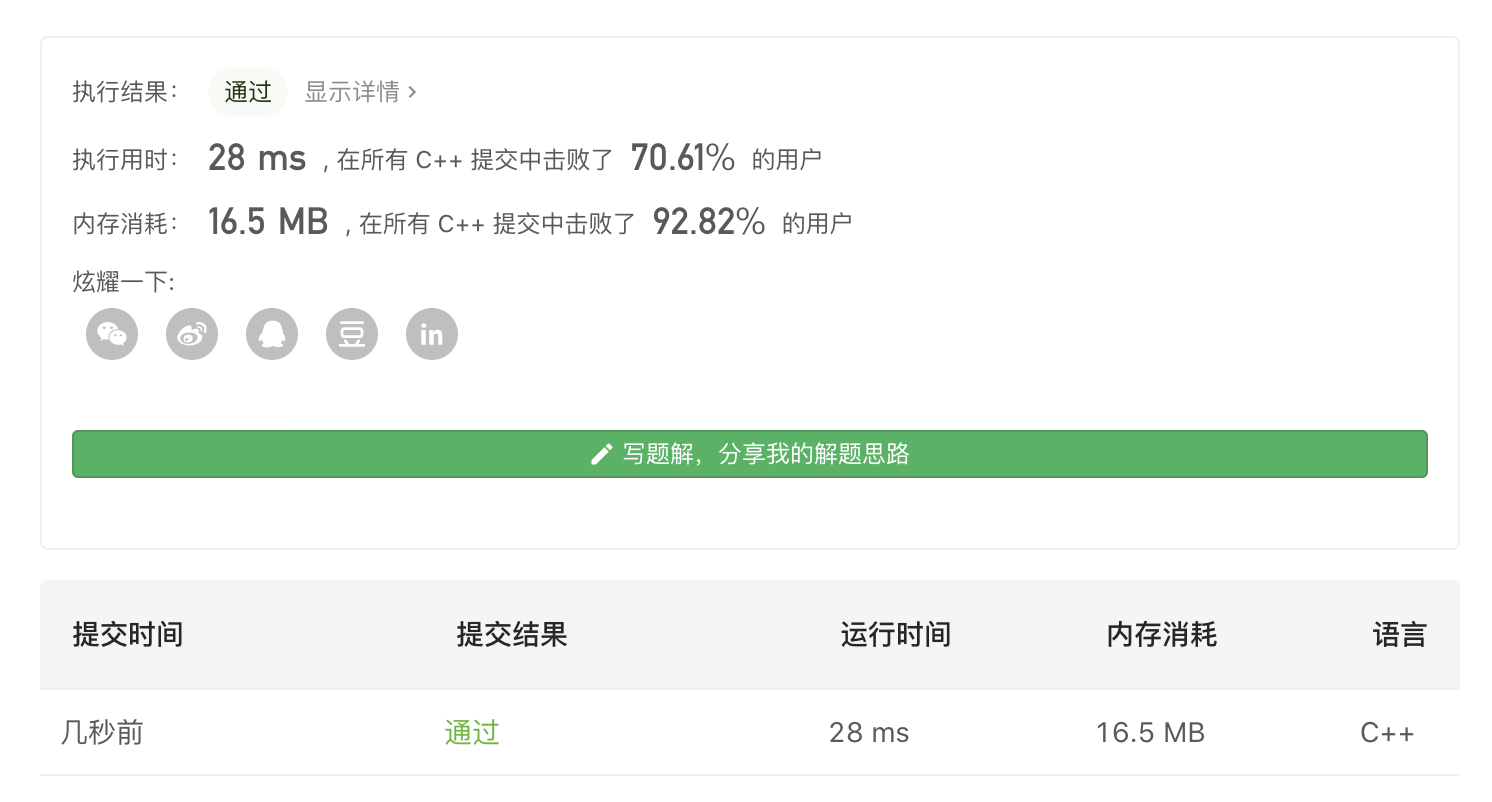Image resolution: width=1492 pixels, height=802 pixels.
Task: Click the 语言 column header
Action: [x=1399, y=634]
